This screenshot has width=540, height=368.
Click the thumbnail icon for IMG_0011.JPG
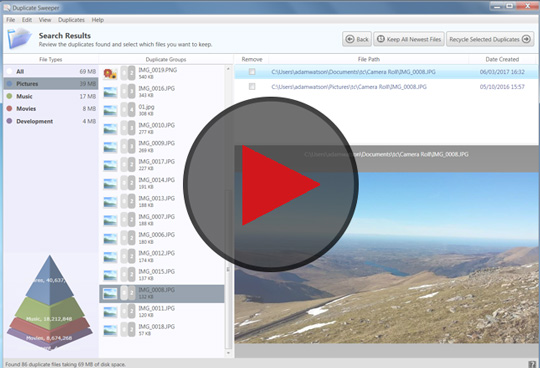point(110,312)
